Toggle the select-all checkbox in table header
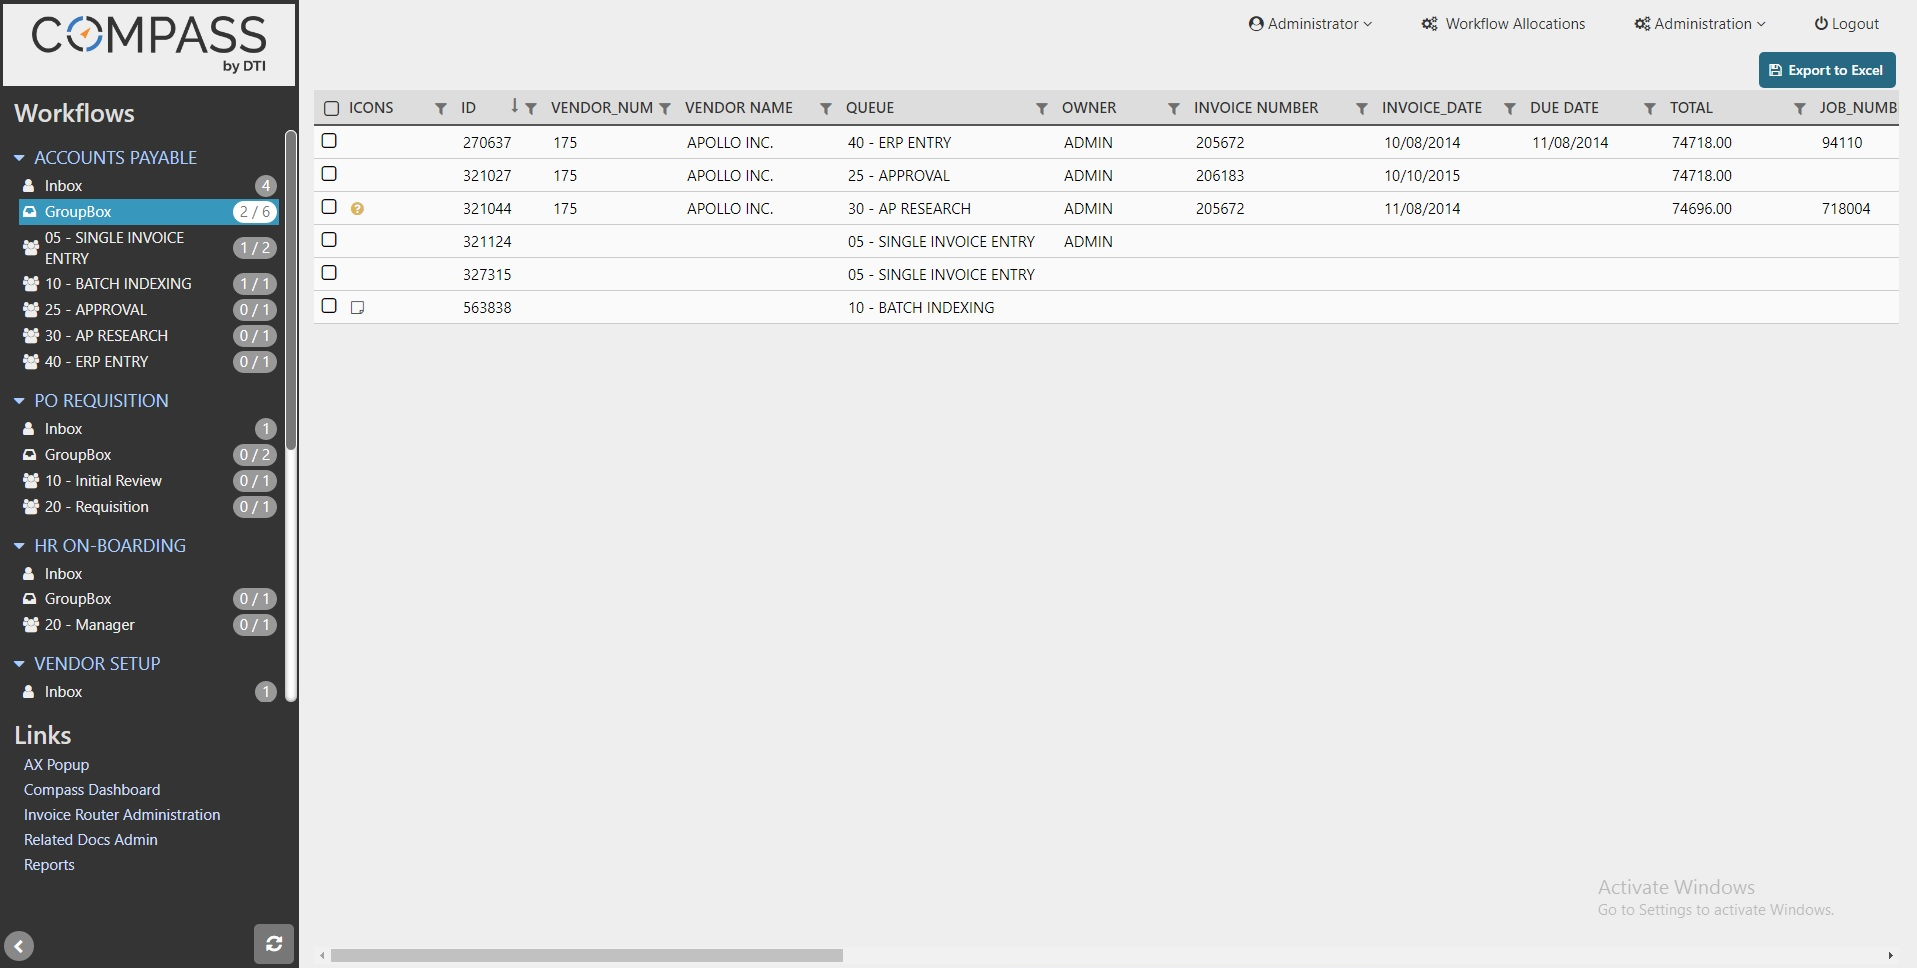The width and height of the screenshot is (1917, 968). coord(332,108)
